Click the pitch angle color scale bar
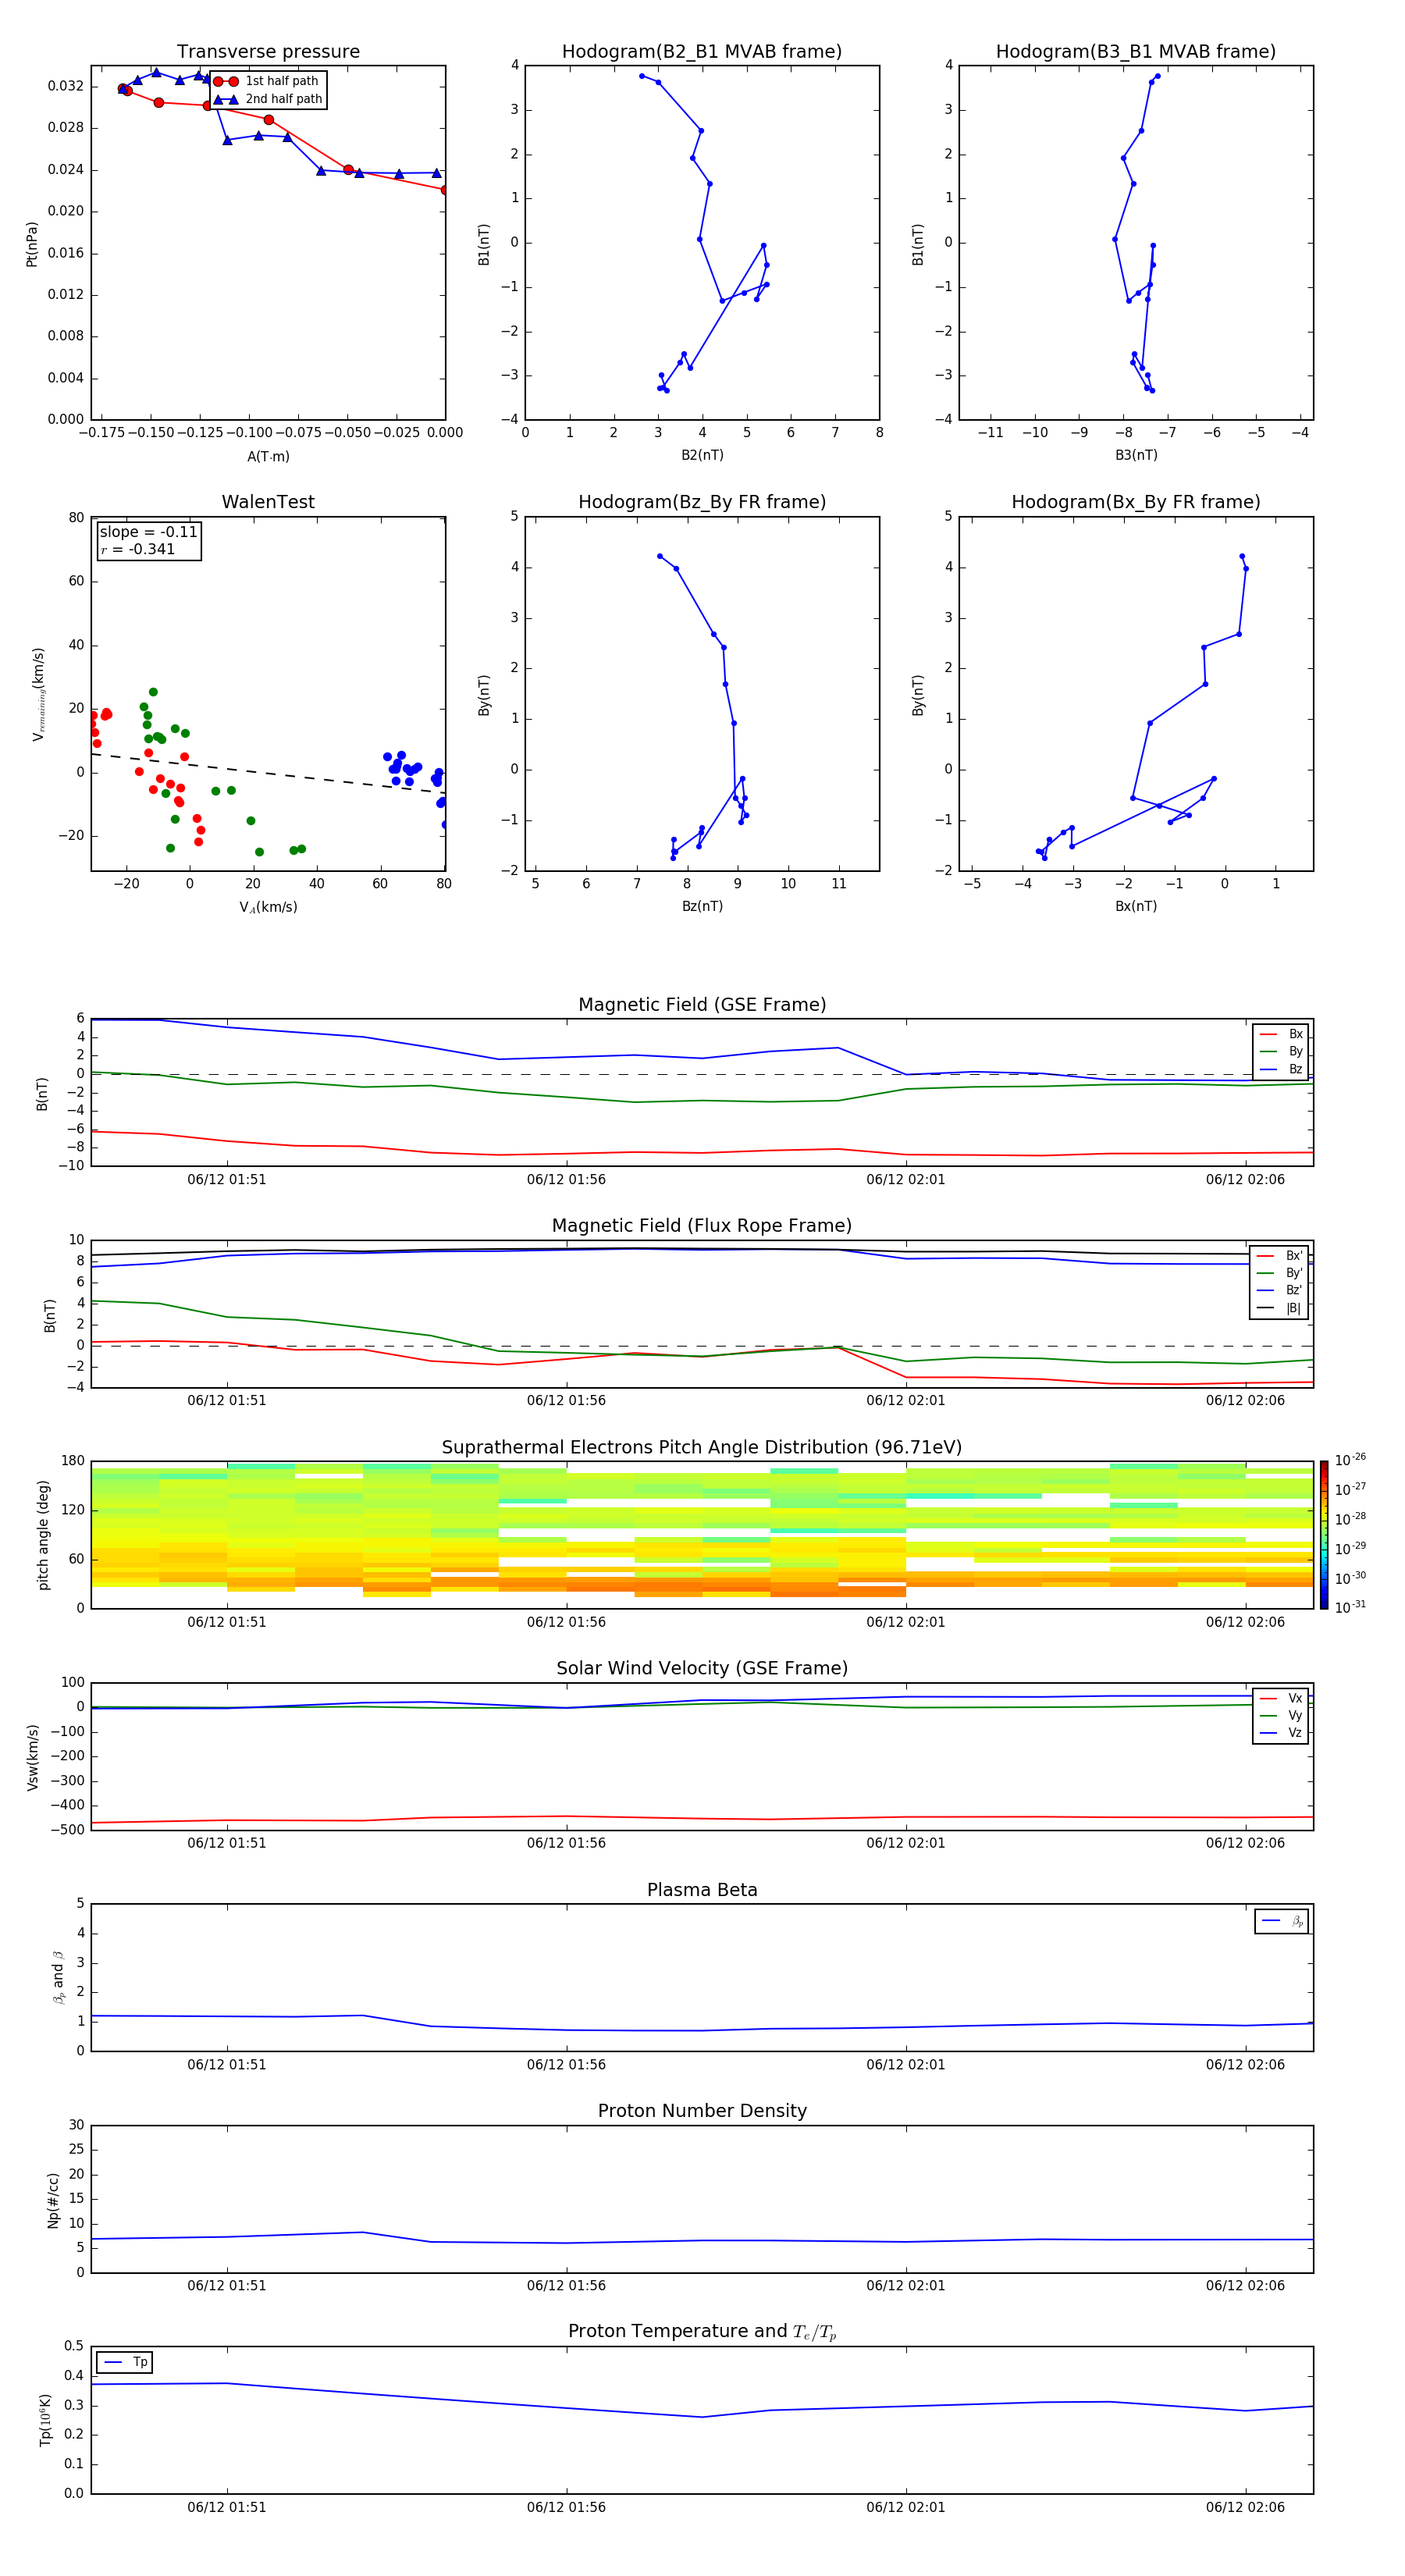The image size is (1405, 2576). point(1324,1534)
